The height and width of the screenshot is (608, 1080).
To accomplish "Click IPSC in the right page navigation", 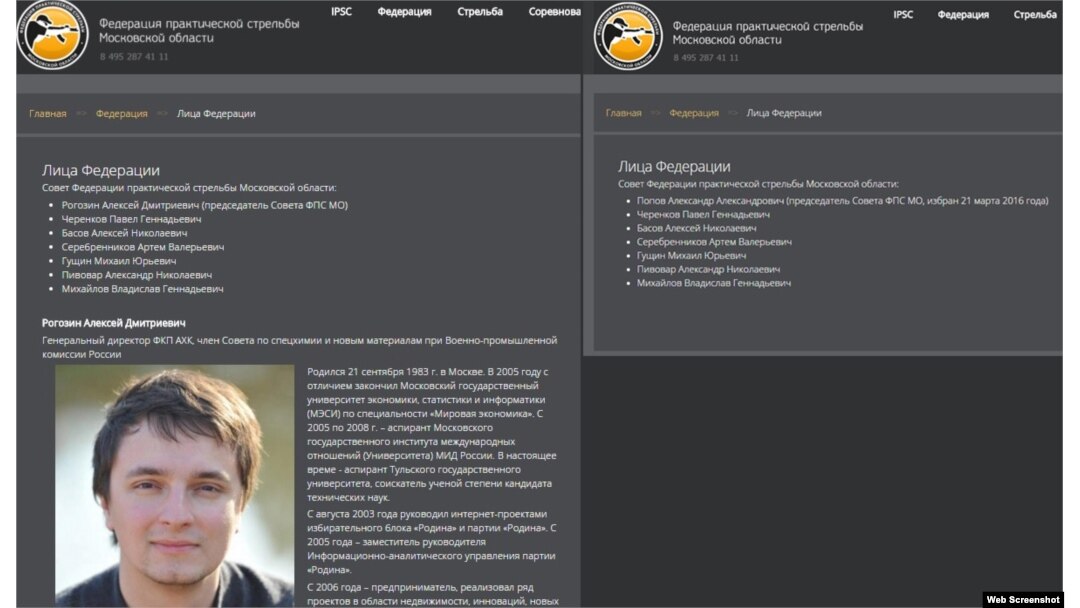I will 903,15.
